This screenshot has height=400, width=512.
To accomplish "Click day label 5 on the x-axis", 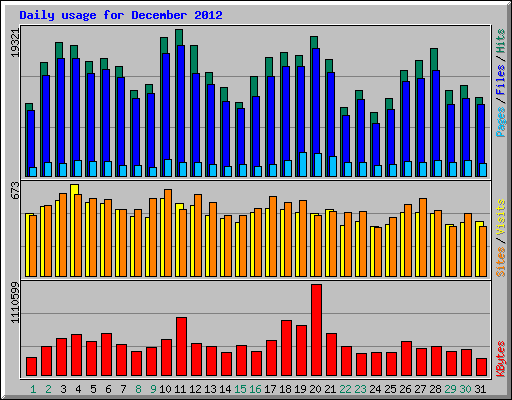I will (x=93, y=389).
